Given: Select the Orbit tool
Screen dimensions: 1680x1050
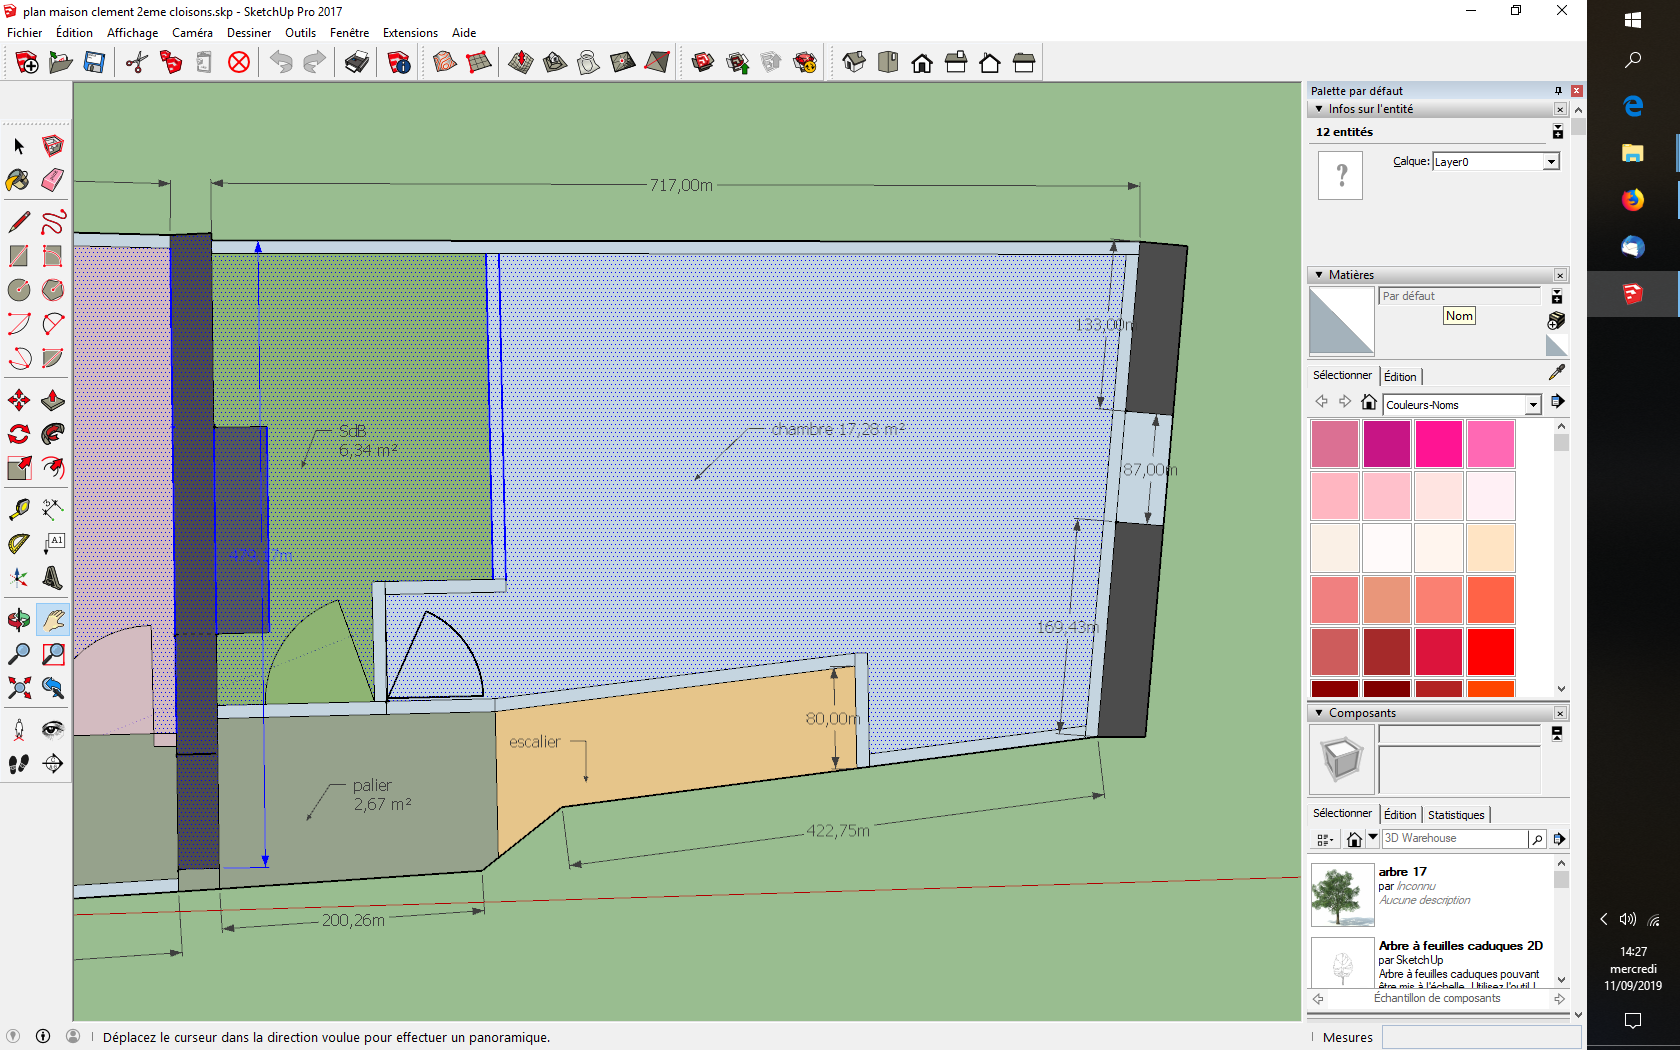Looking at the screenshot, I should point(19,620).
